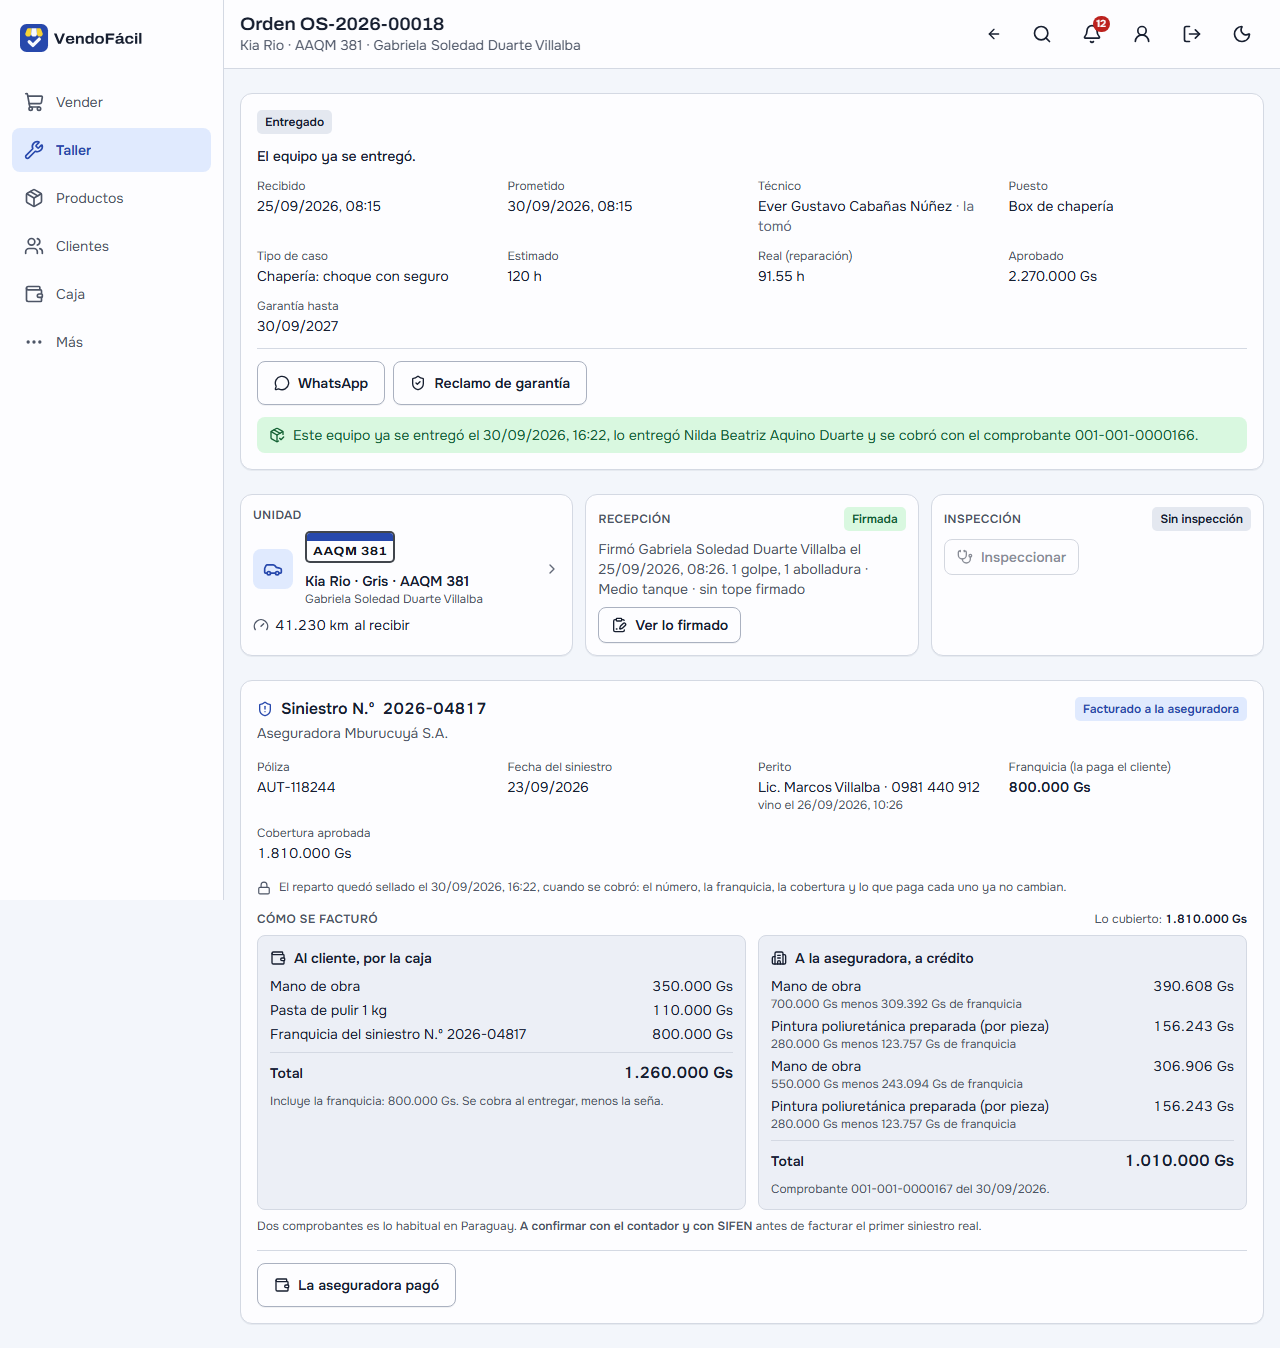Open search with the magnifier icon
Viewport: 1280px width, 1348px height.
point(1042,34)
